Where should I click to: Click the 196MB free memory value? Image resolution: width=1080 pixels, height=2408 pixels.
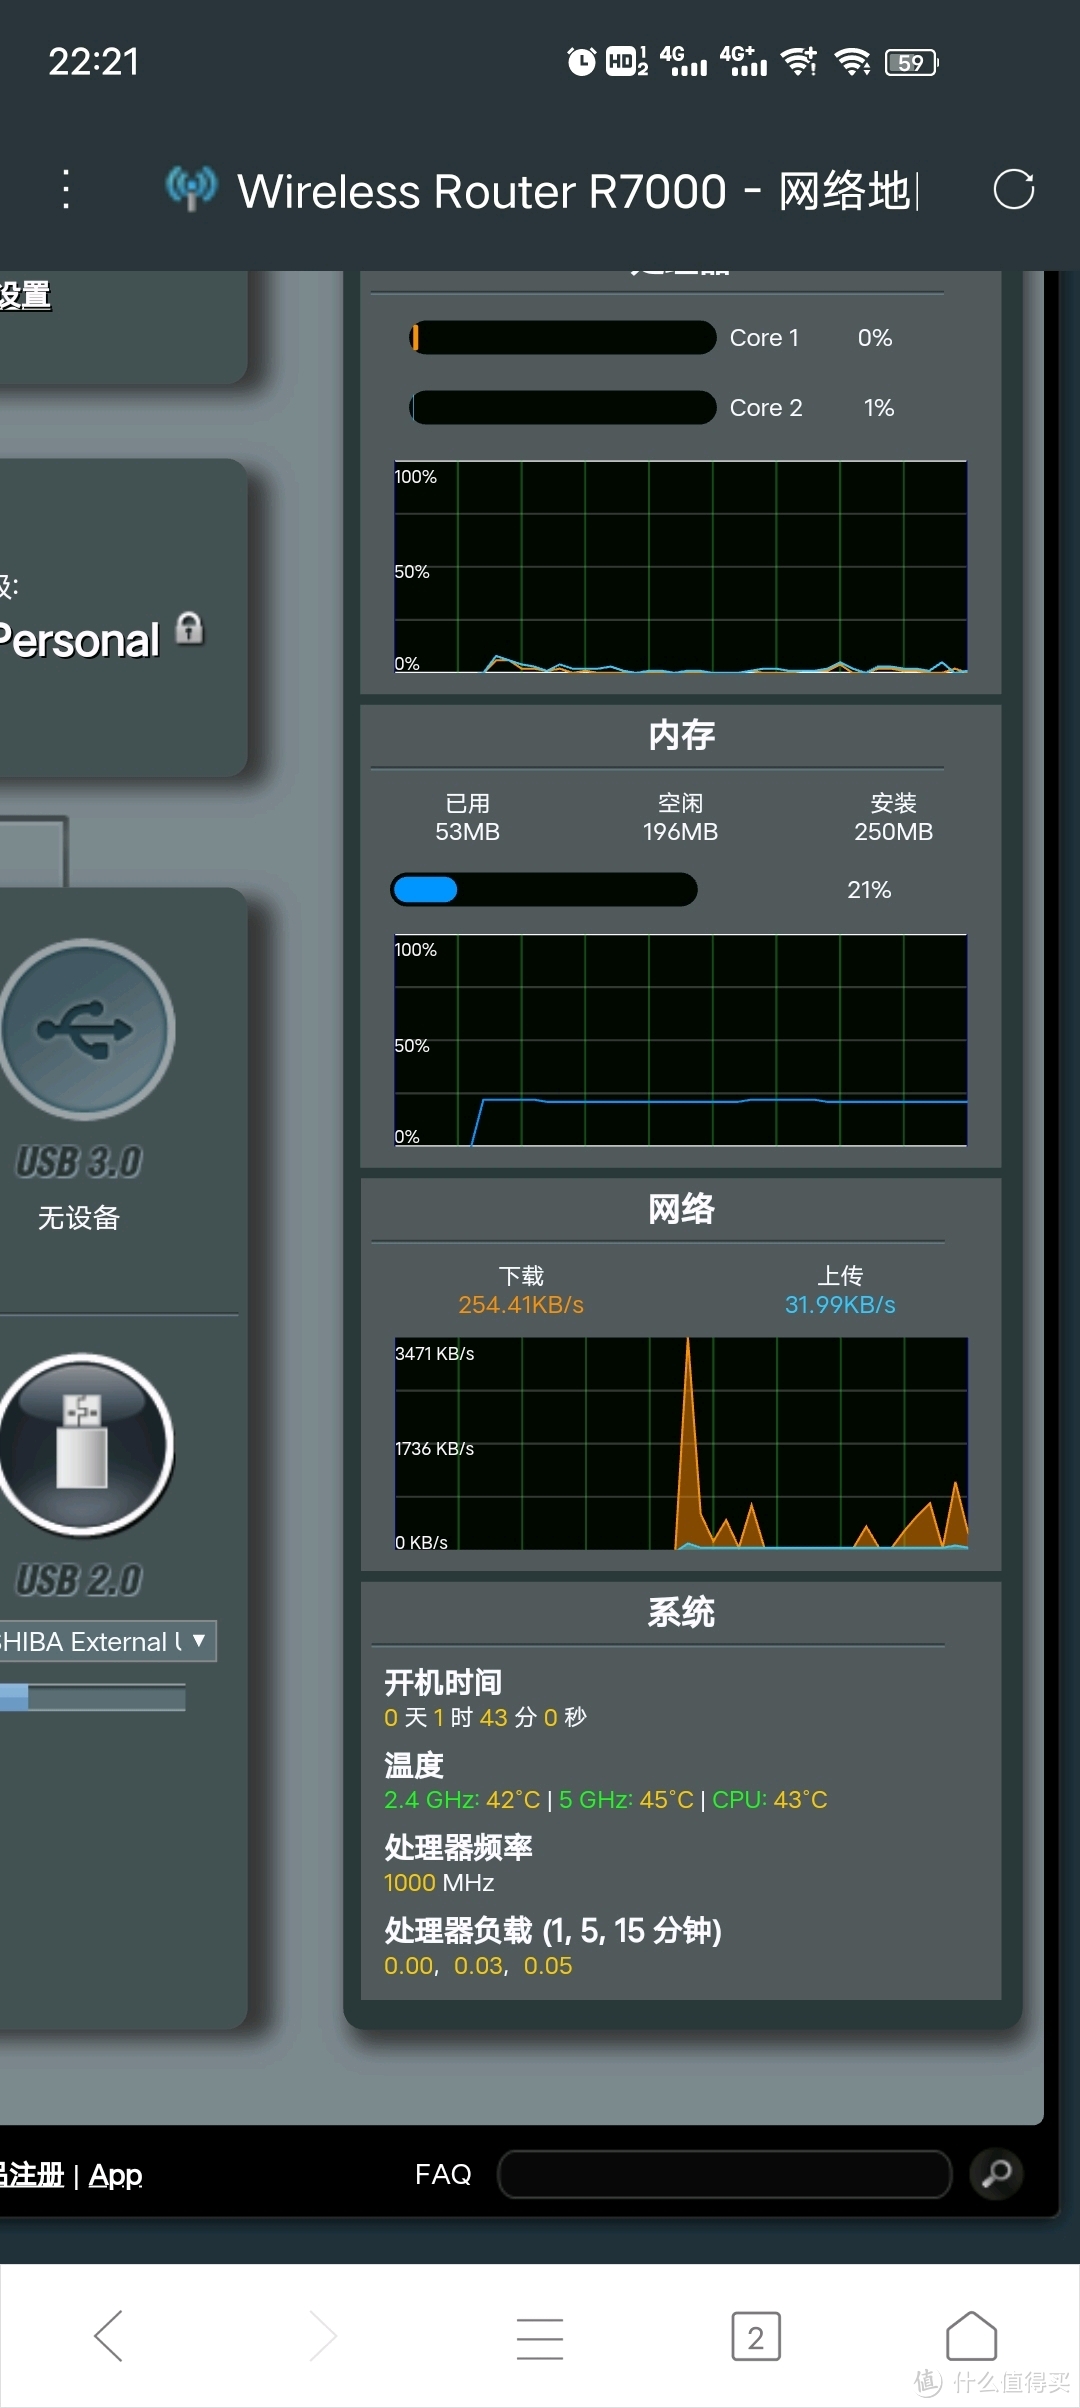coord(680,832)
